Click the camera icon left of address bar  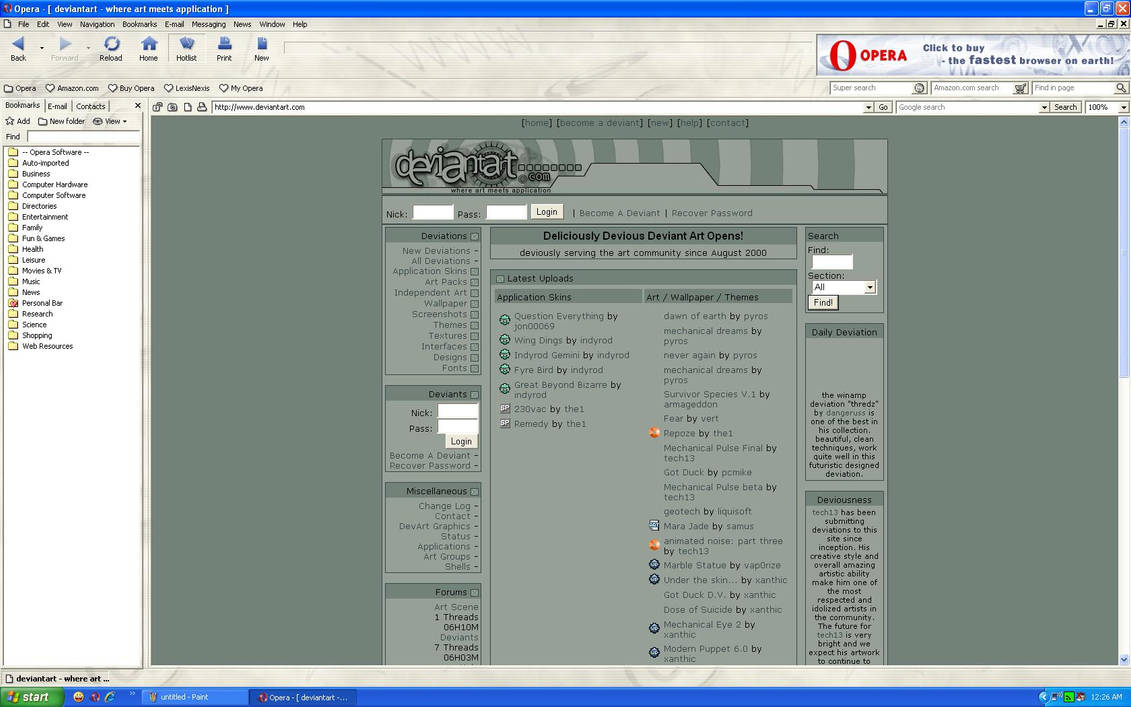(172, 107)
